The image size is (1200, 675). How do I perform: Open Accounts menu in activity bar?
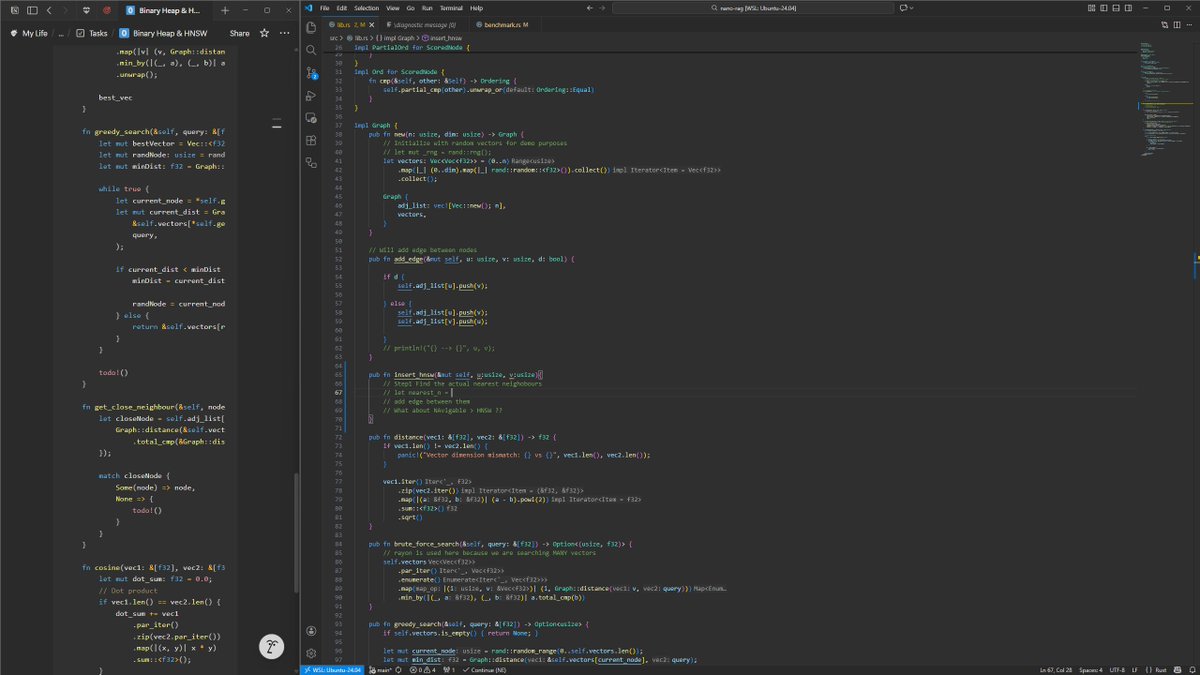click(312, 630)
